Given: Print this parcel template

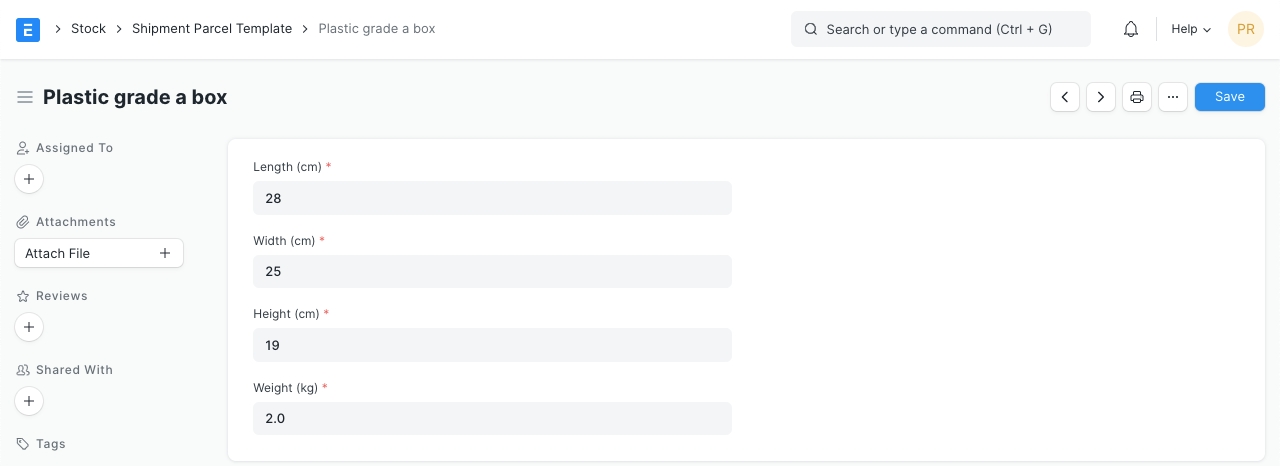Looking at the screenshot, I should coord(1137,97).
